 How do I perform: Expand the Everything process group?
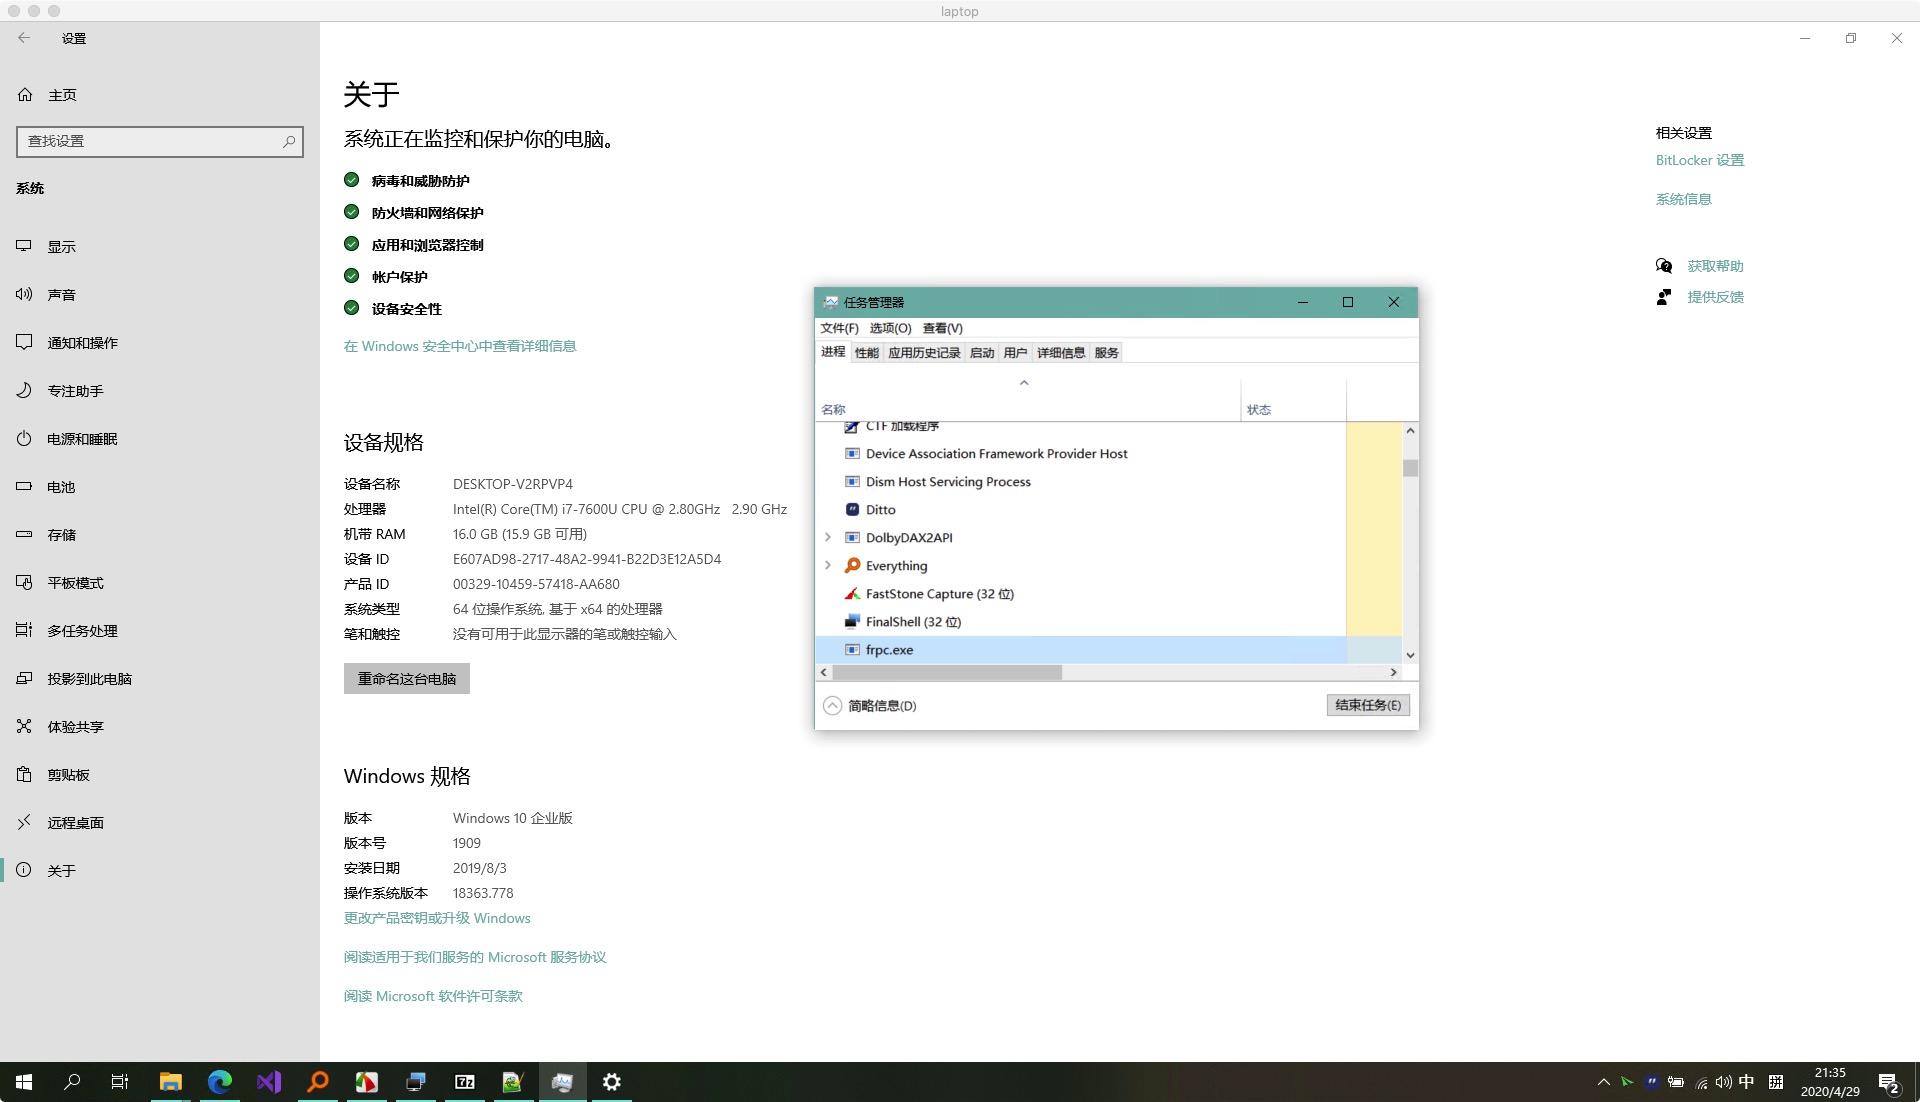point(827,565)
